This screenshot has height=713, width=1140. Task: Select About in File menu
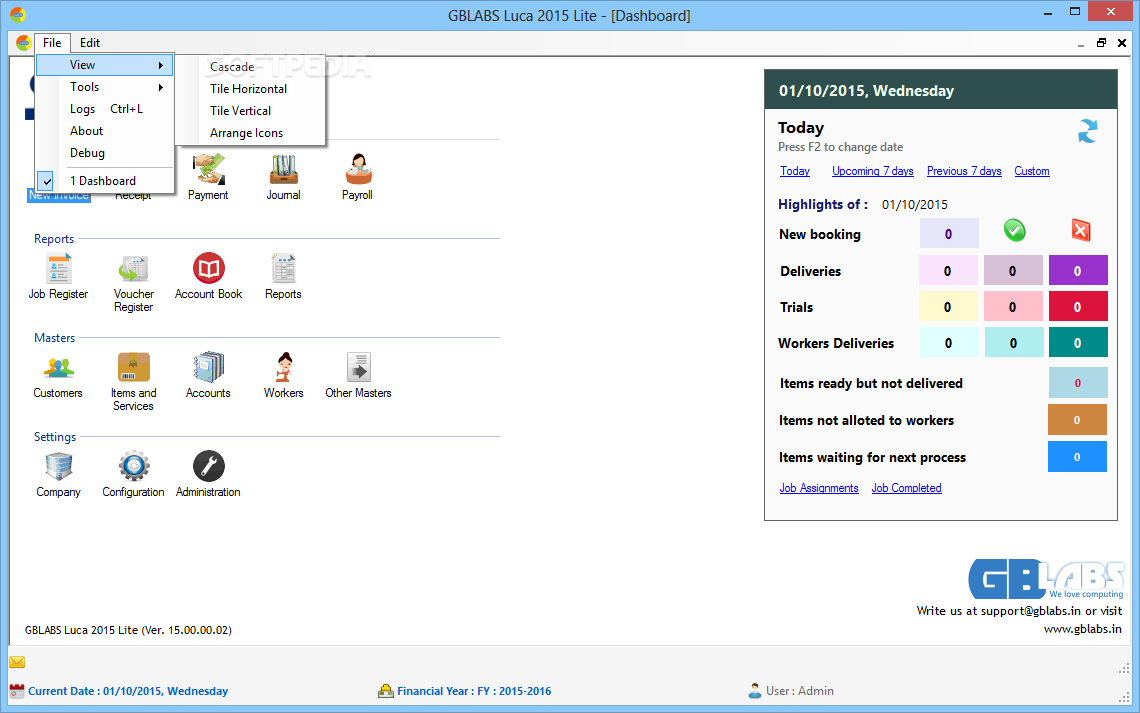[105, 131]
